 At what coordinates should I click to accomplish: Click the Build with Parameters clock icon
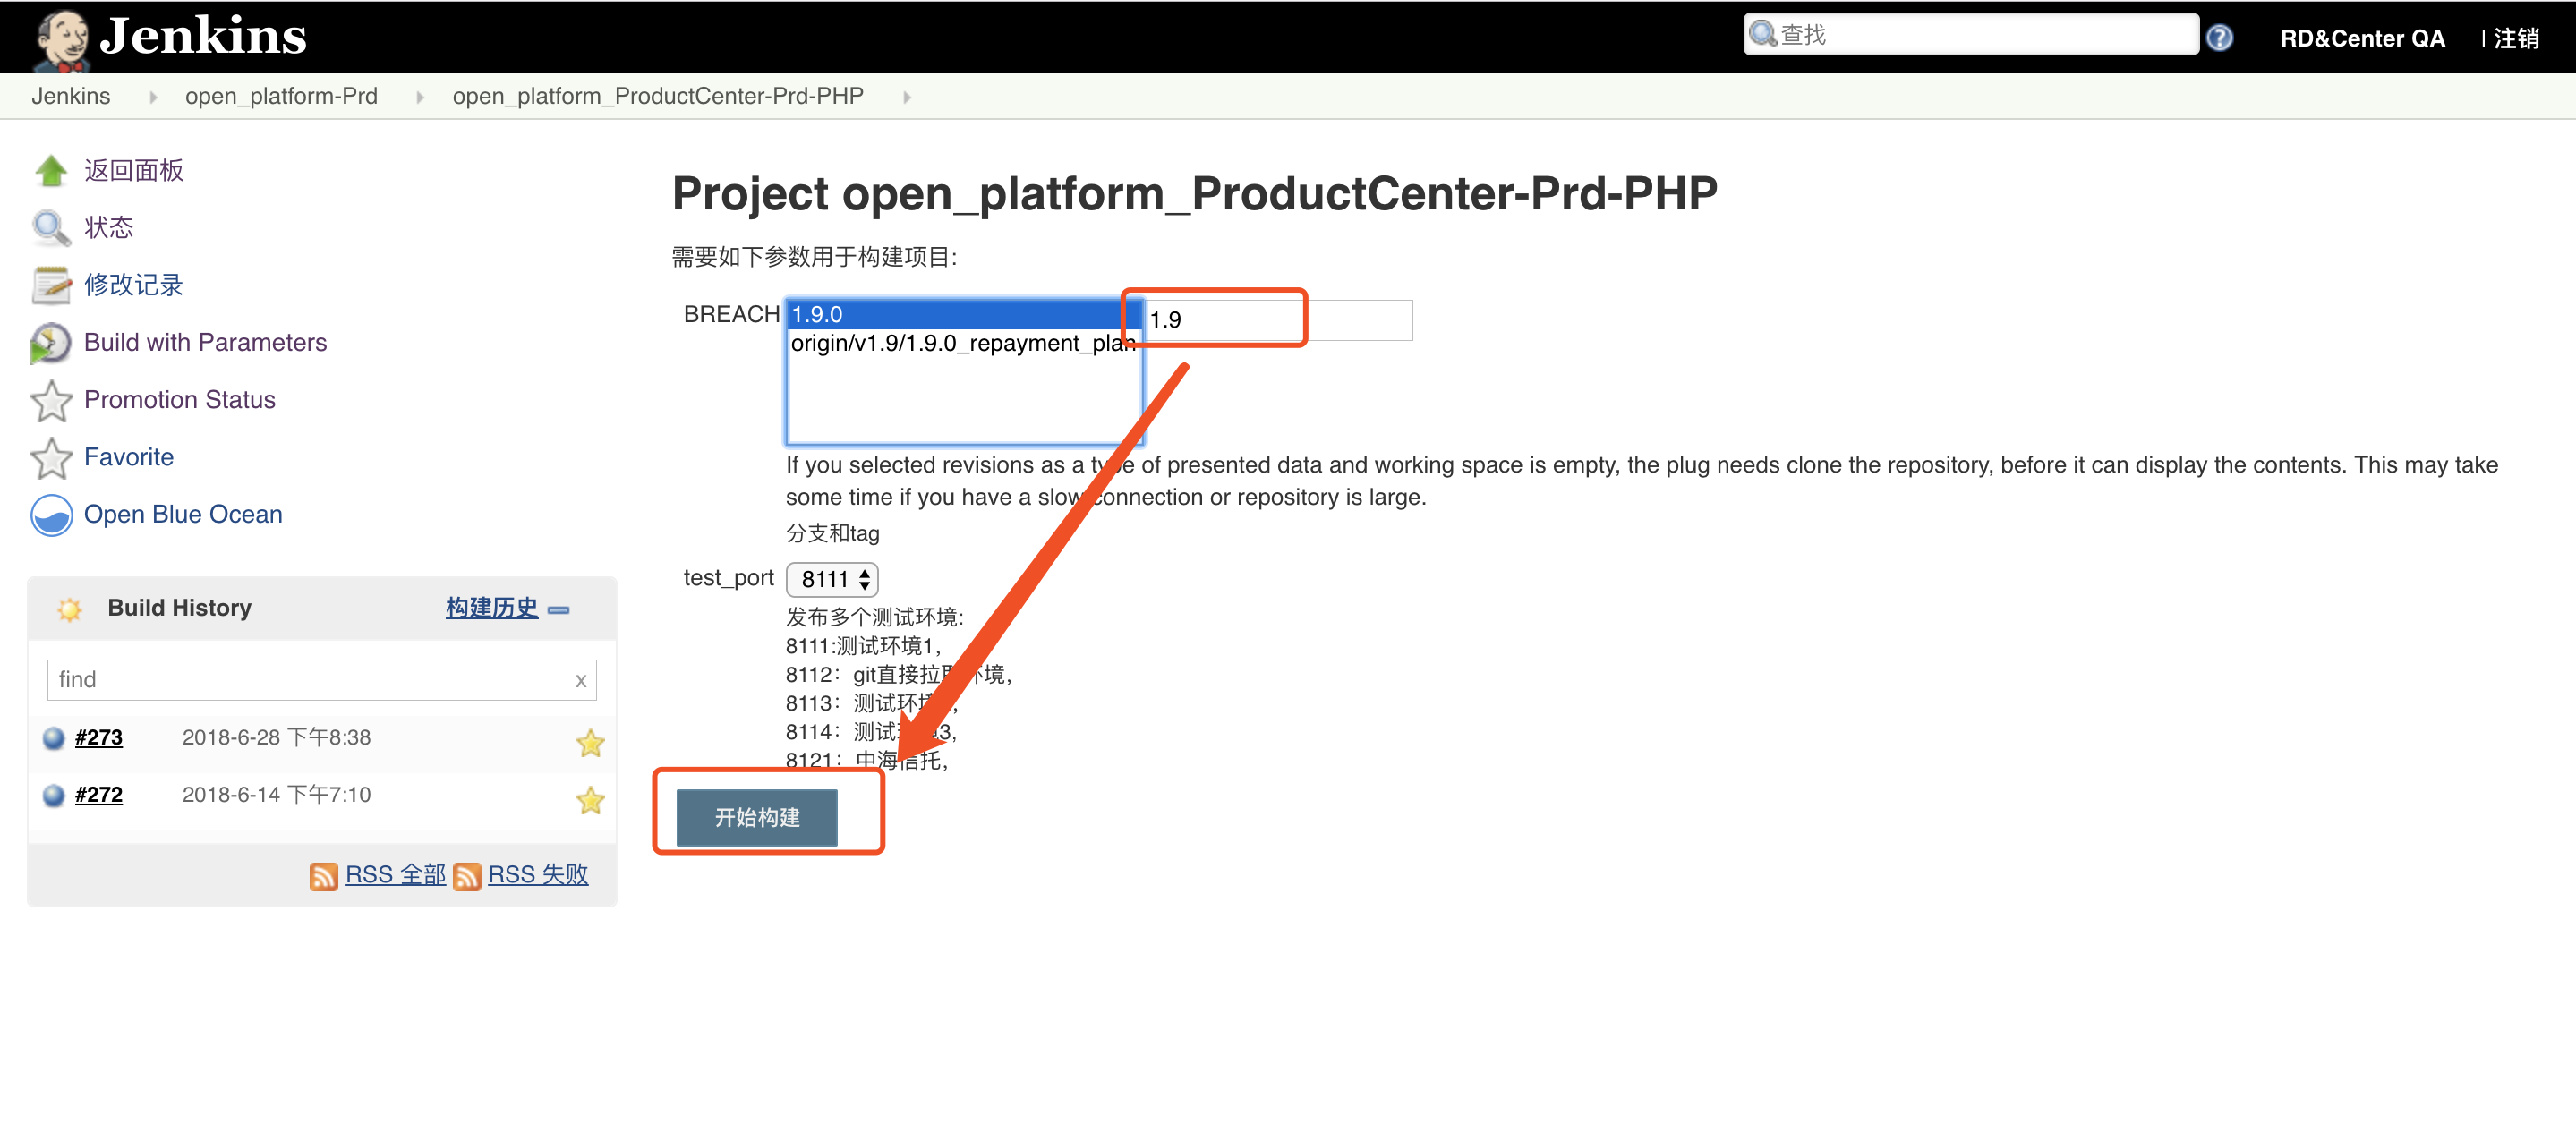(50, 343)
